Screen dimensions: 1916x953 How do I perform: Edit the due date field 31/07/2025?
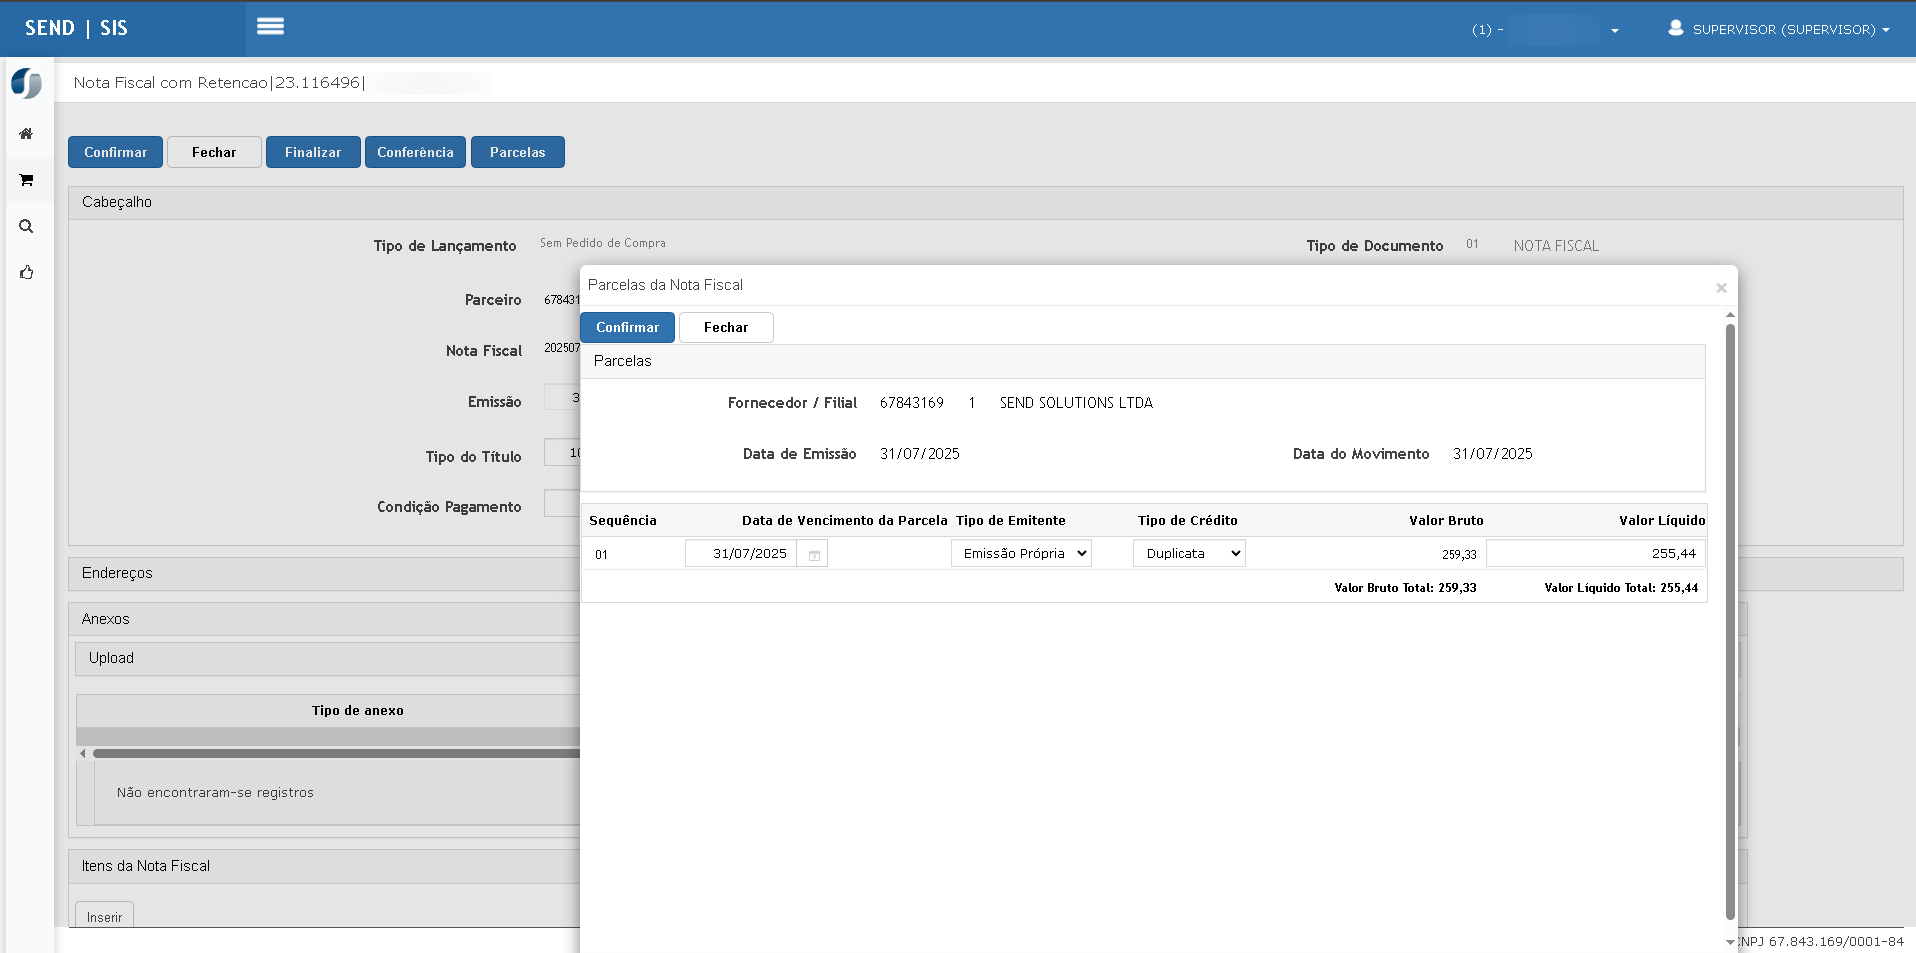click(741, 553)
